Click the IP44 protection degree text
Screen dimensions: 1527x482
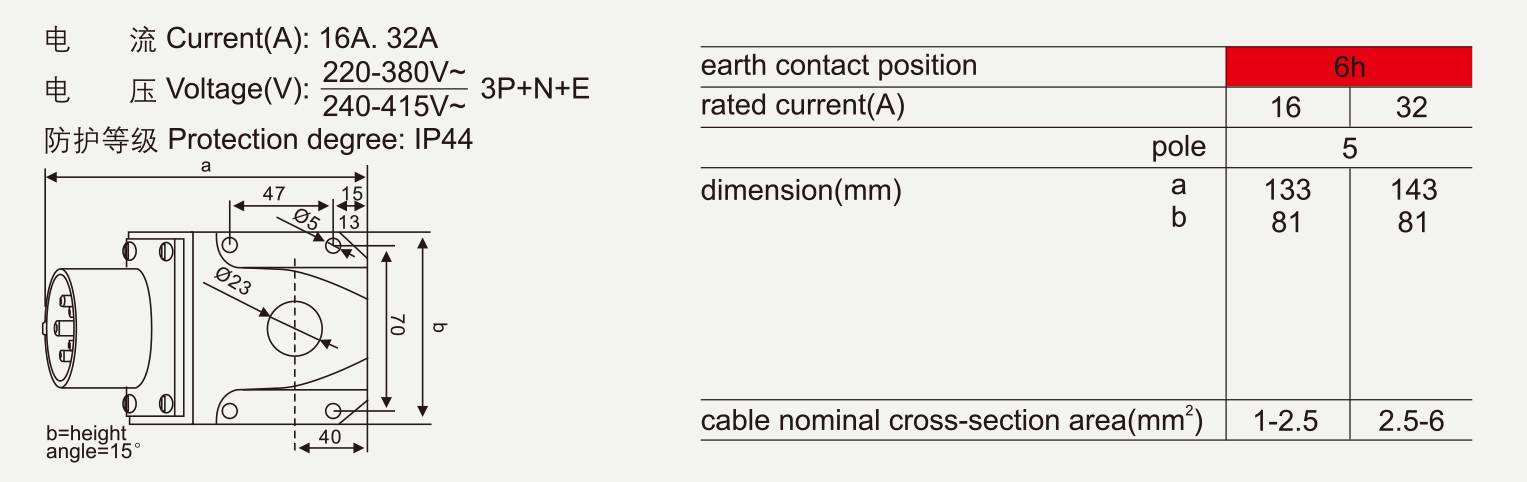[x=443, y=140]
